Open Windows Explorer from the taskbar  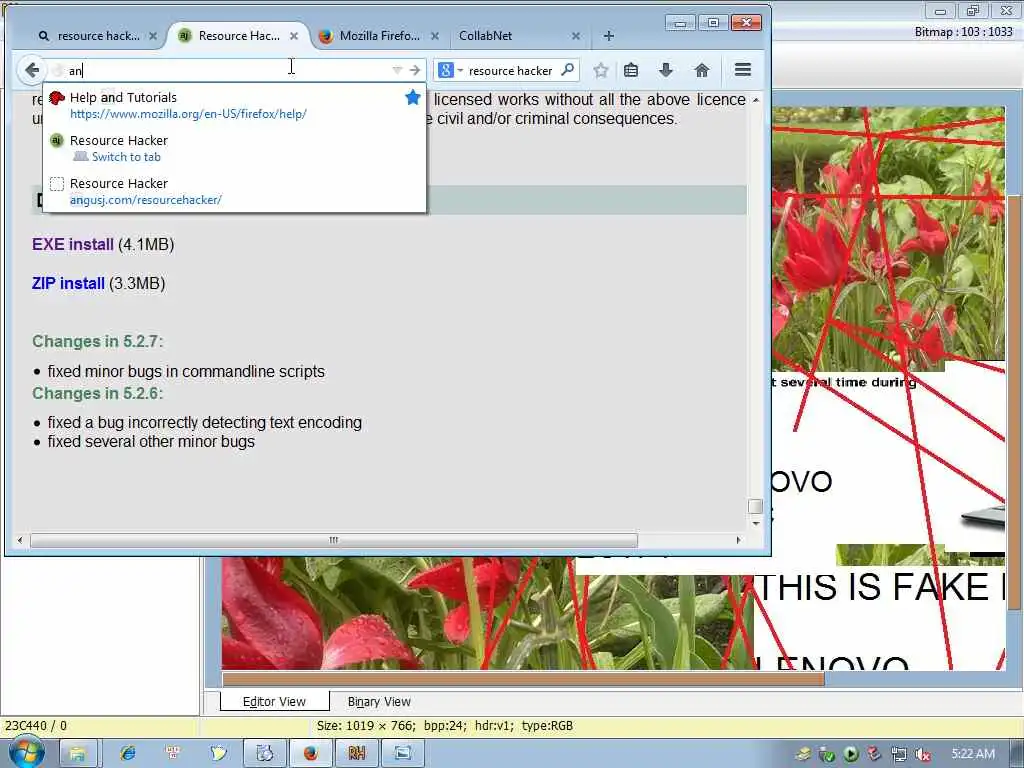(77, 754)
